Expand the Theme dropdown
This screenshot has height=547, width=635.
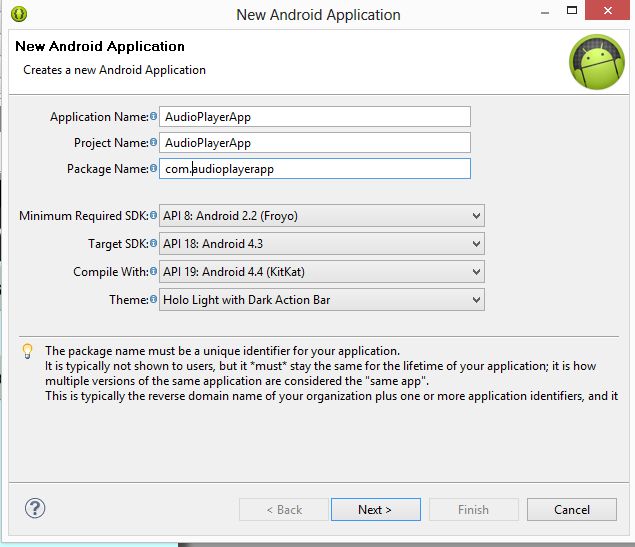pyautogui.click(x=321, y=300)
